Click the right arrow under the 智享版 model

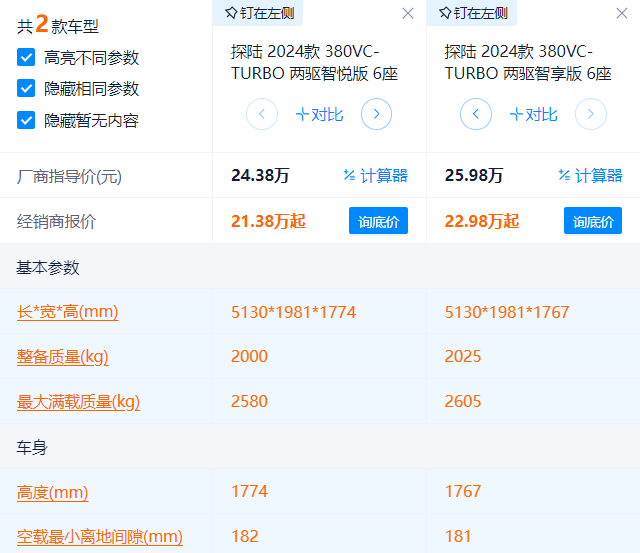(x=591, y=114)
